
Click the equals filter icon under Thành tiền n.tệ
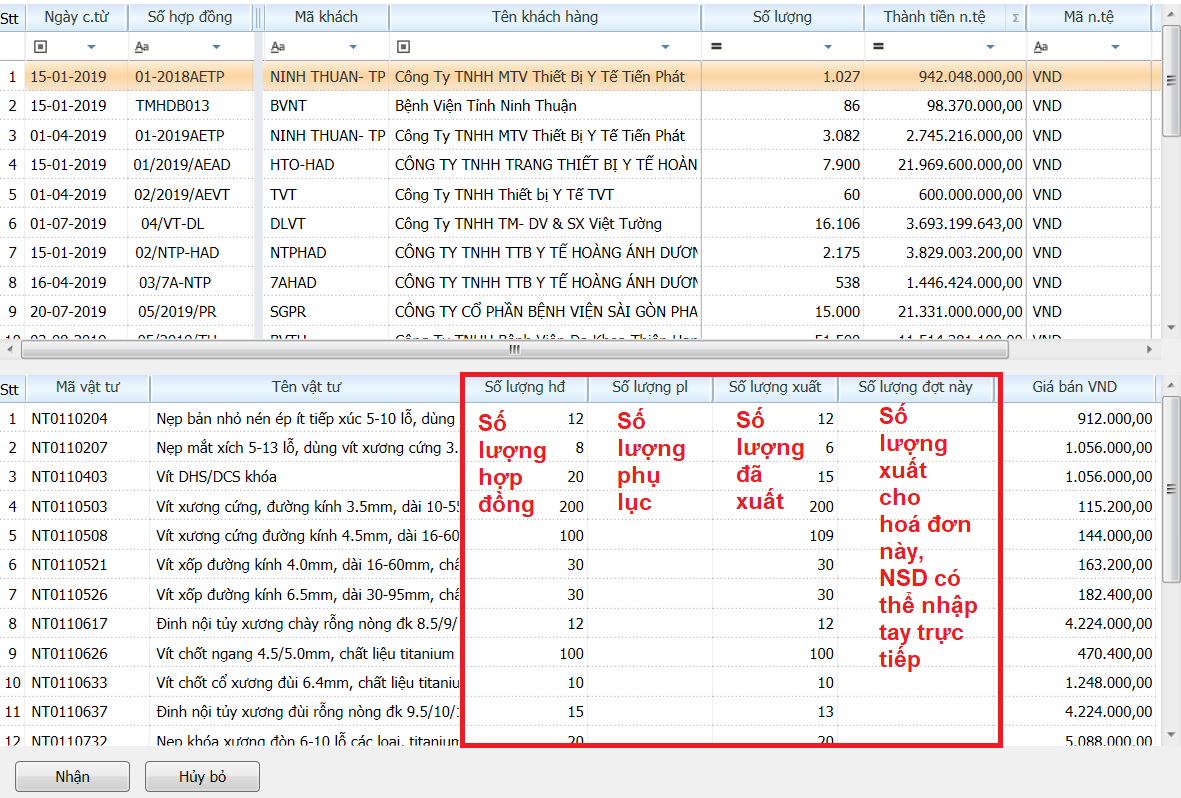(878, 47)
